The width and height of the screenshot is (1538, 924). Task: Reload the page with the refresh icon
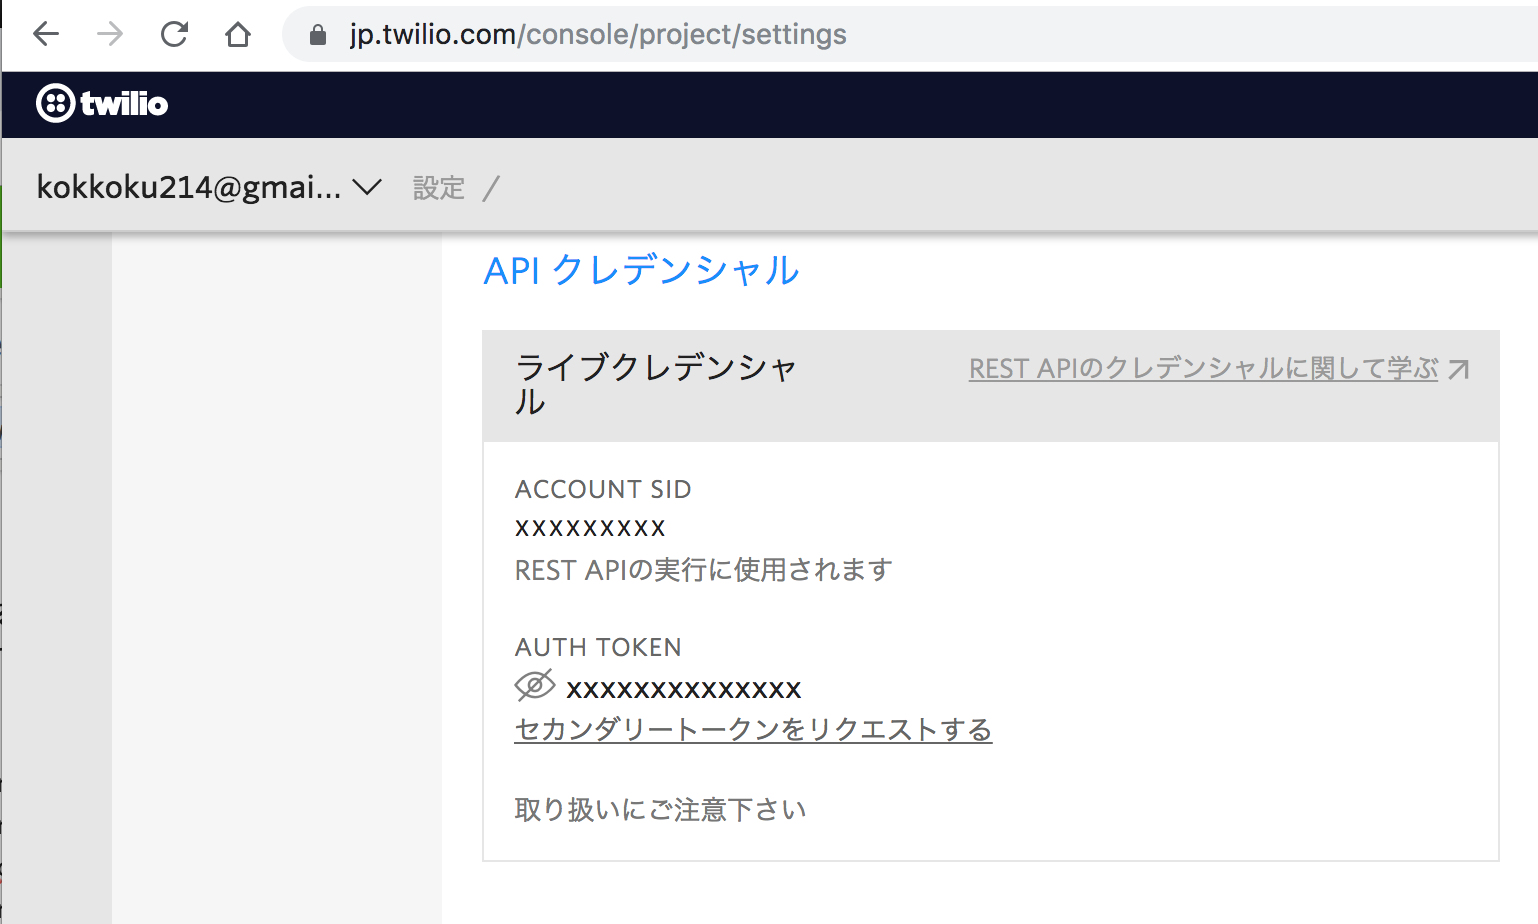click(x=174, y=34)
